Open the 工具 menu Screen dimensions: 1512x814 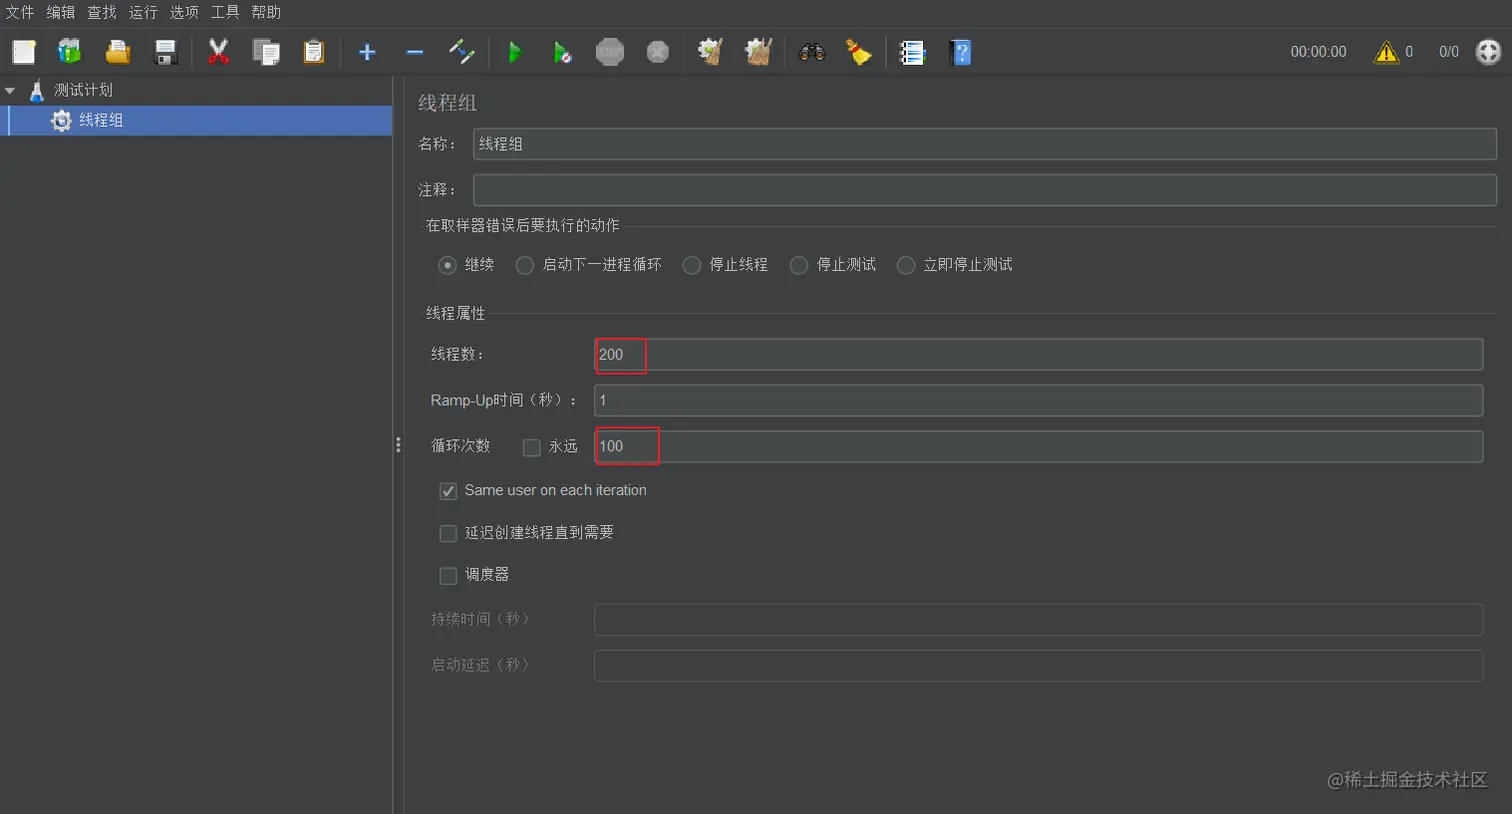(225, 12)
